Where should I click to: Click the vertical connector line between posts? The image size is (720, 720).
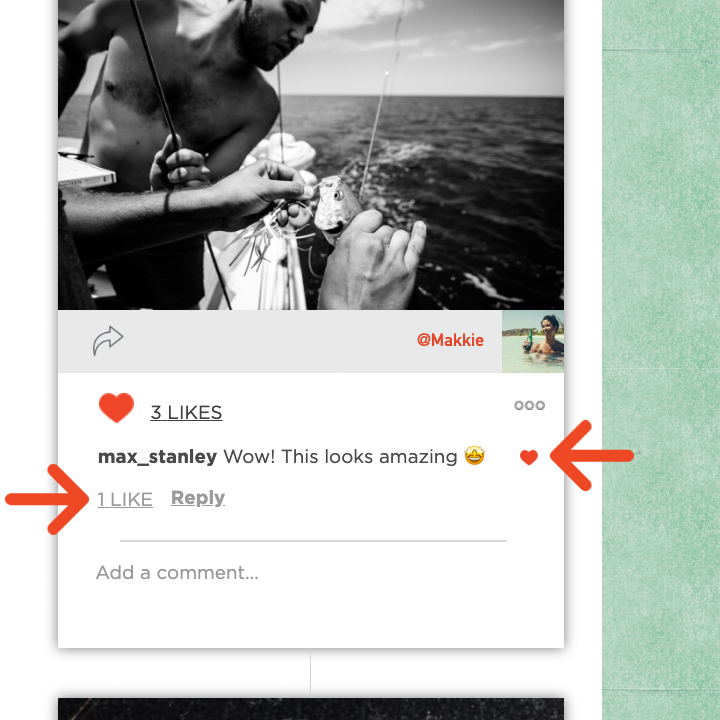point(310,673)
